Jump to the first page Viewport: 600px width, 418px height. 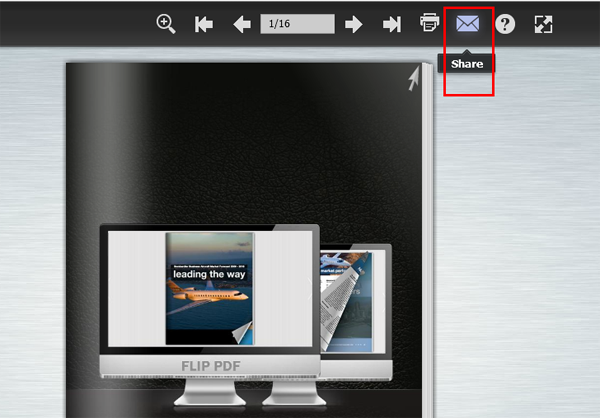coord(204,24)
